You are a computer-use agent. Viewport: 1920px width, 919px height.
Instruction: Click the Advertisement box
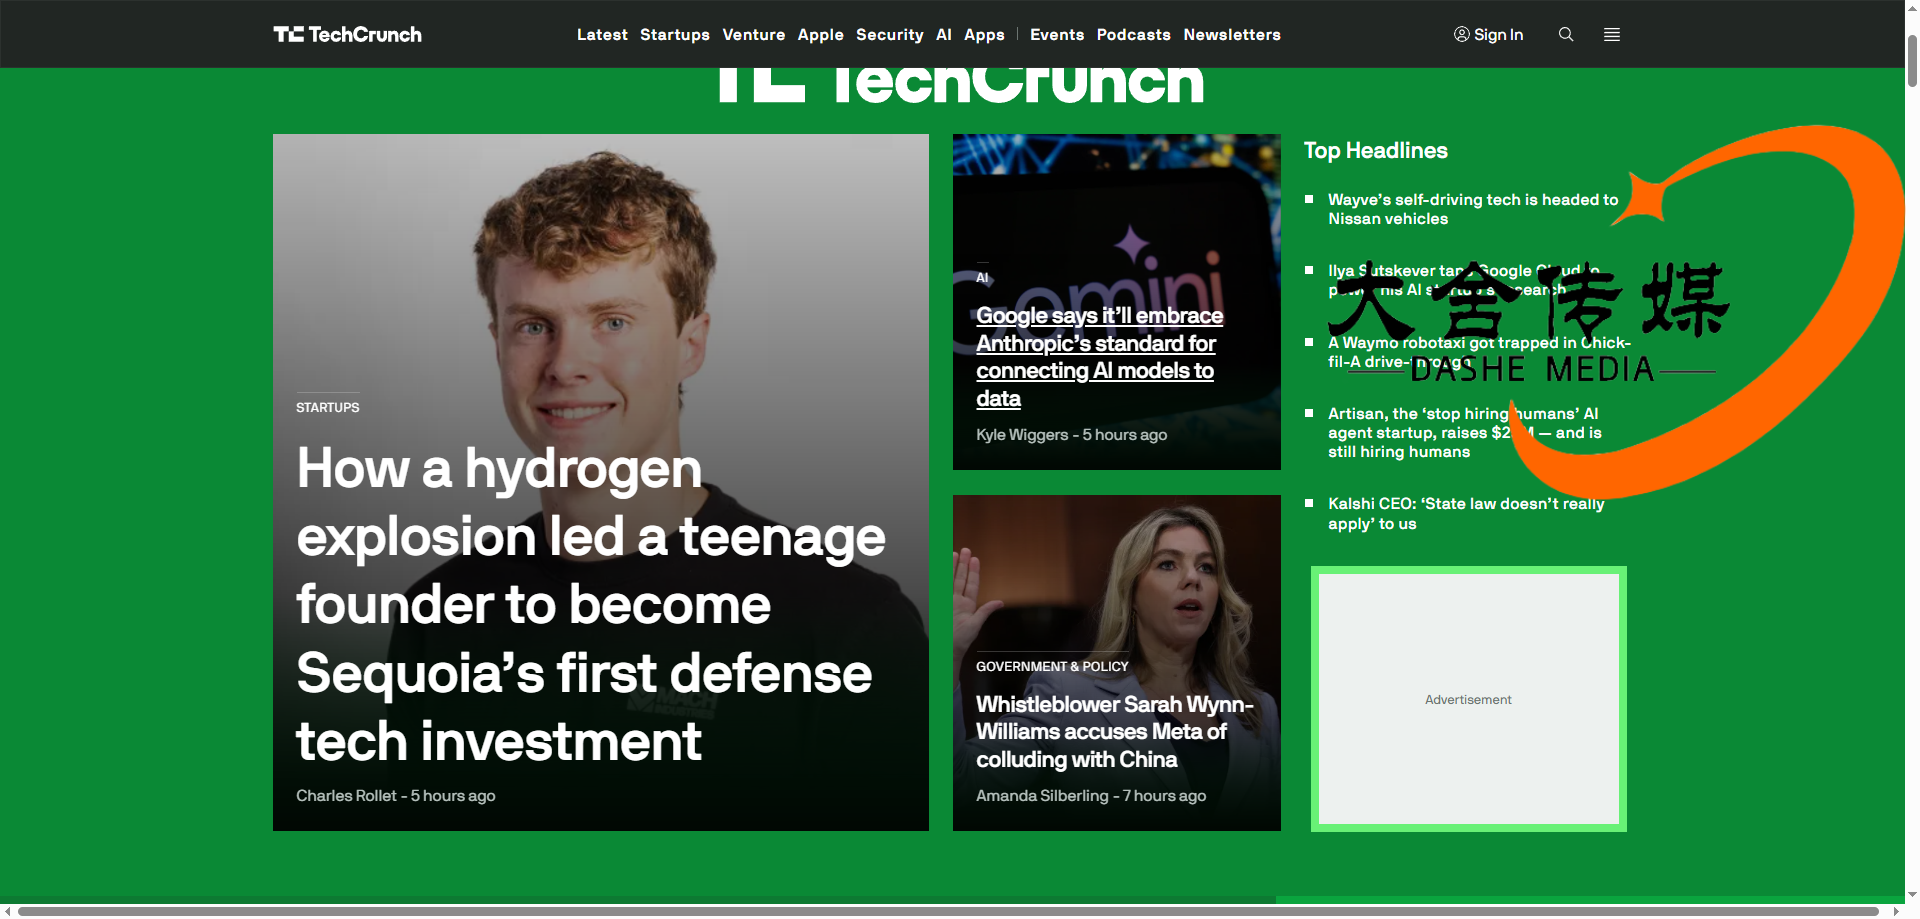[x=1468, y=699]
